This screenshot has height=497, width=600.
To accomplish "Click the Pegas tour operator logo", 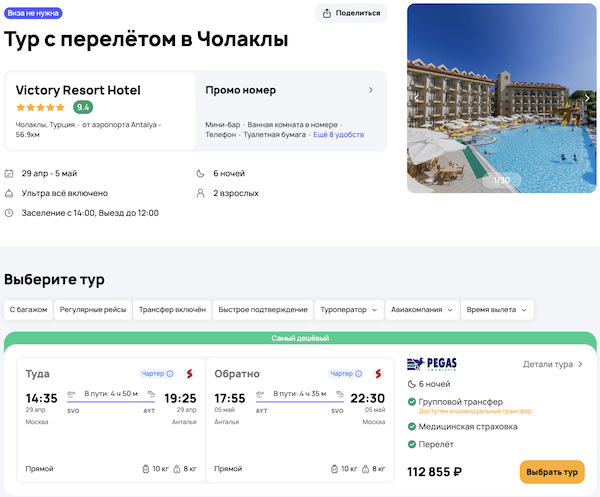I will (433, 365).
